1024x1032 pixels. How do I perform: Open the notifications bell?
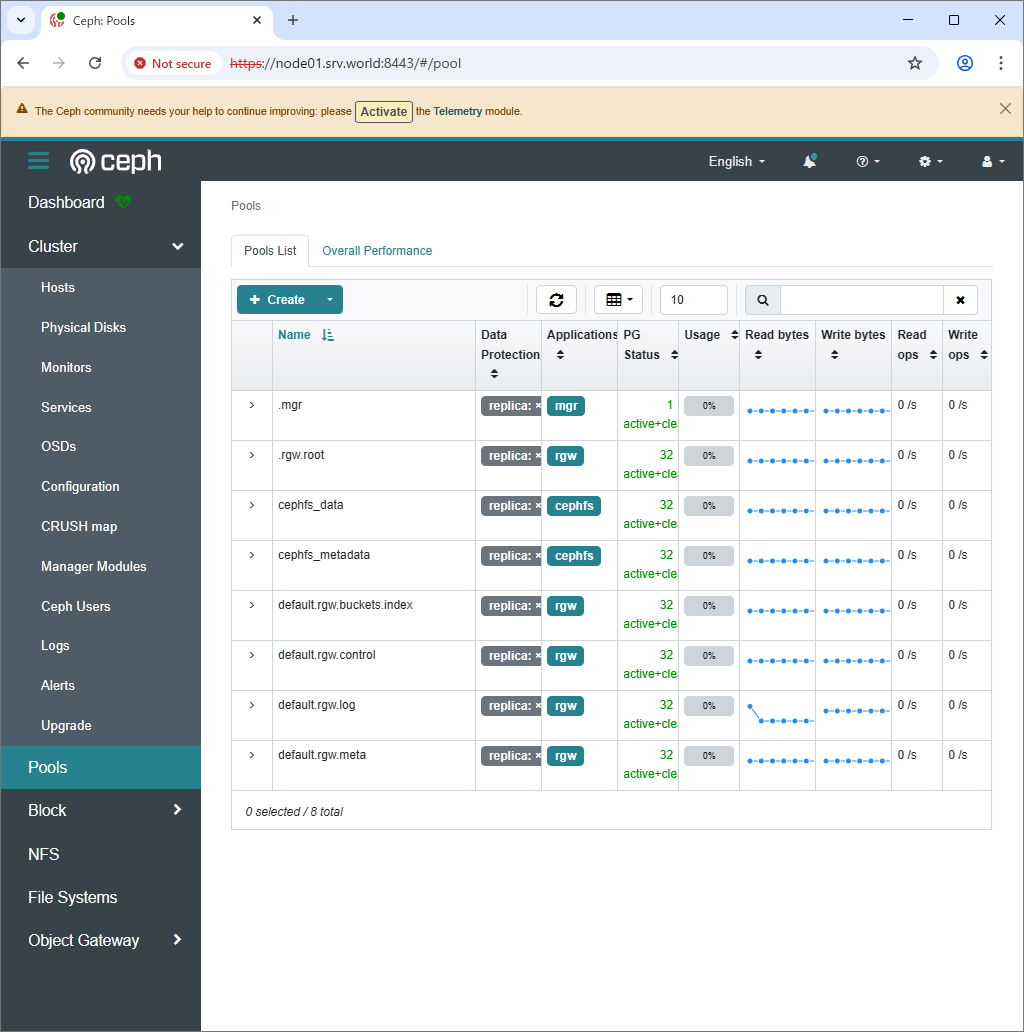[x=809, y=161]
